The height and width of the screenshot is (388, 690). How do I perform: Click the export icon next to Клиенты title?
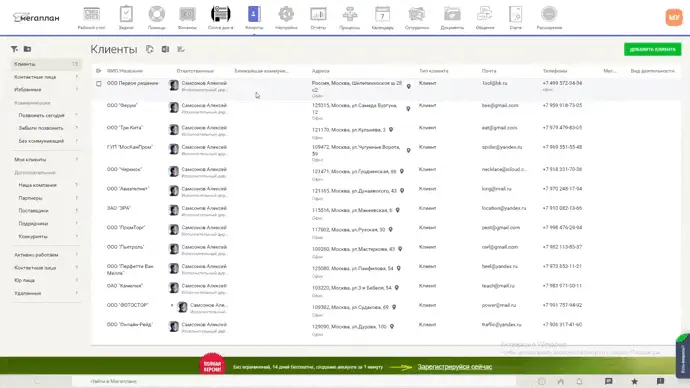(165, 49)
